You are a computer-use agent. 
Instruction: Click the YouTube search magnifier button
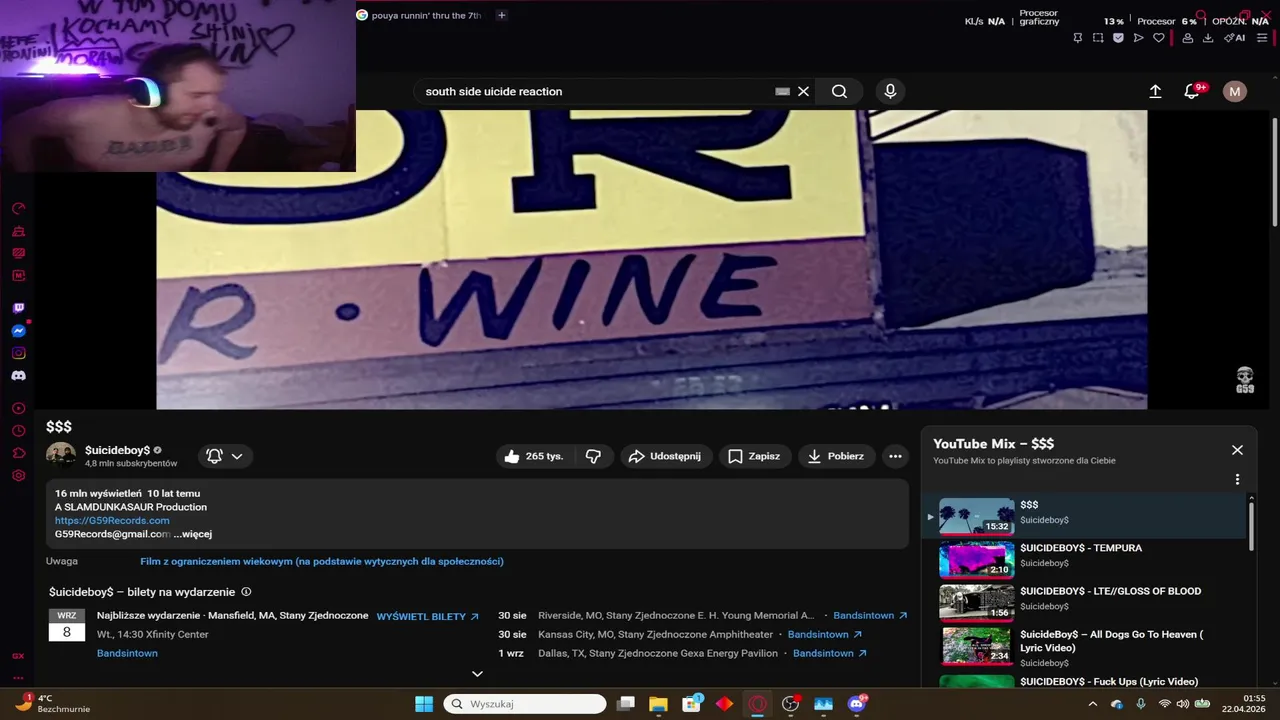[x=839, y=91]
